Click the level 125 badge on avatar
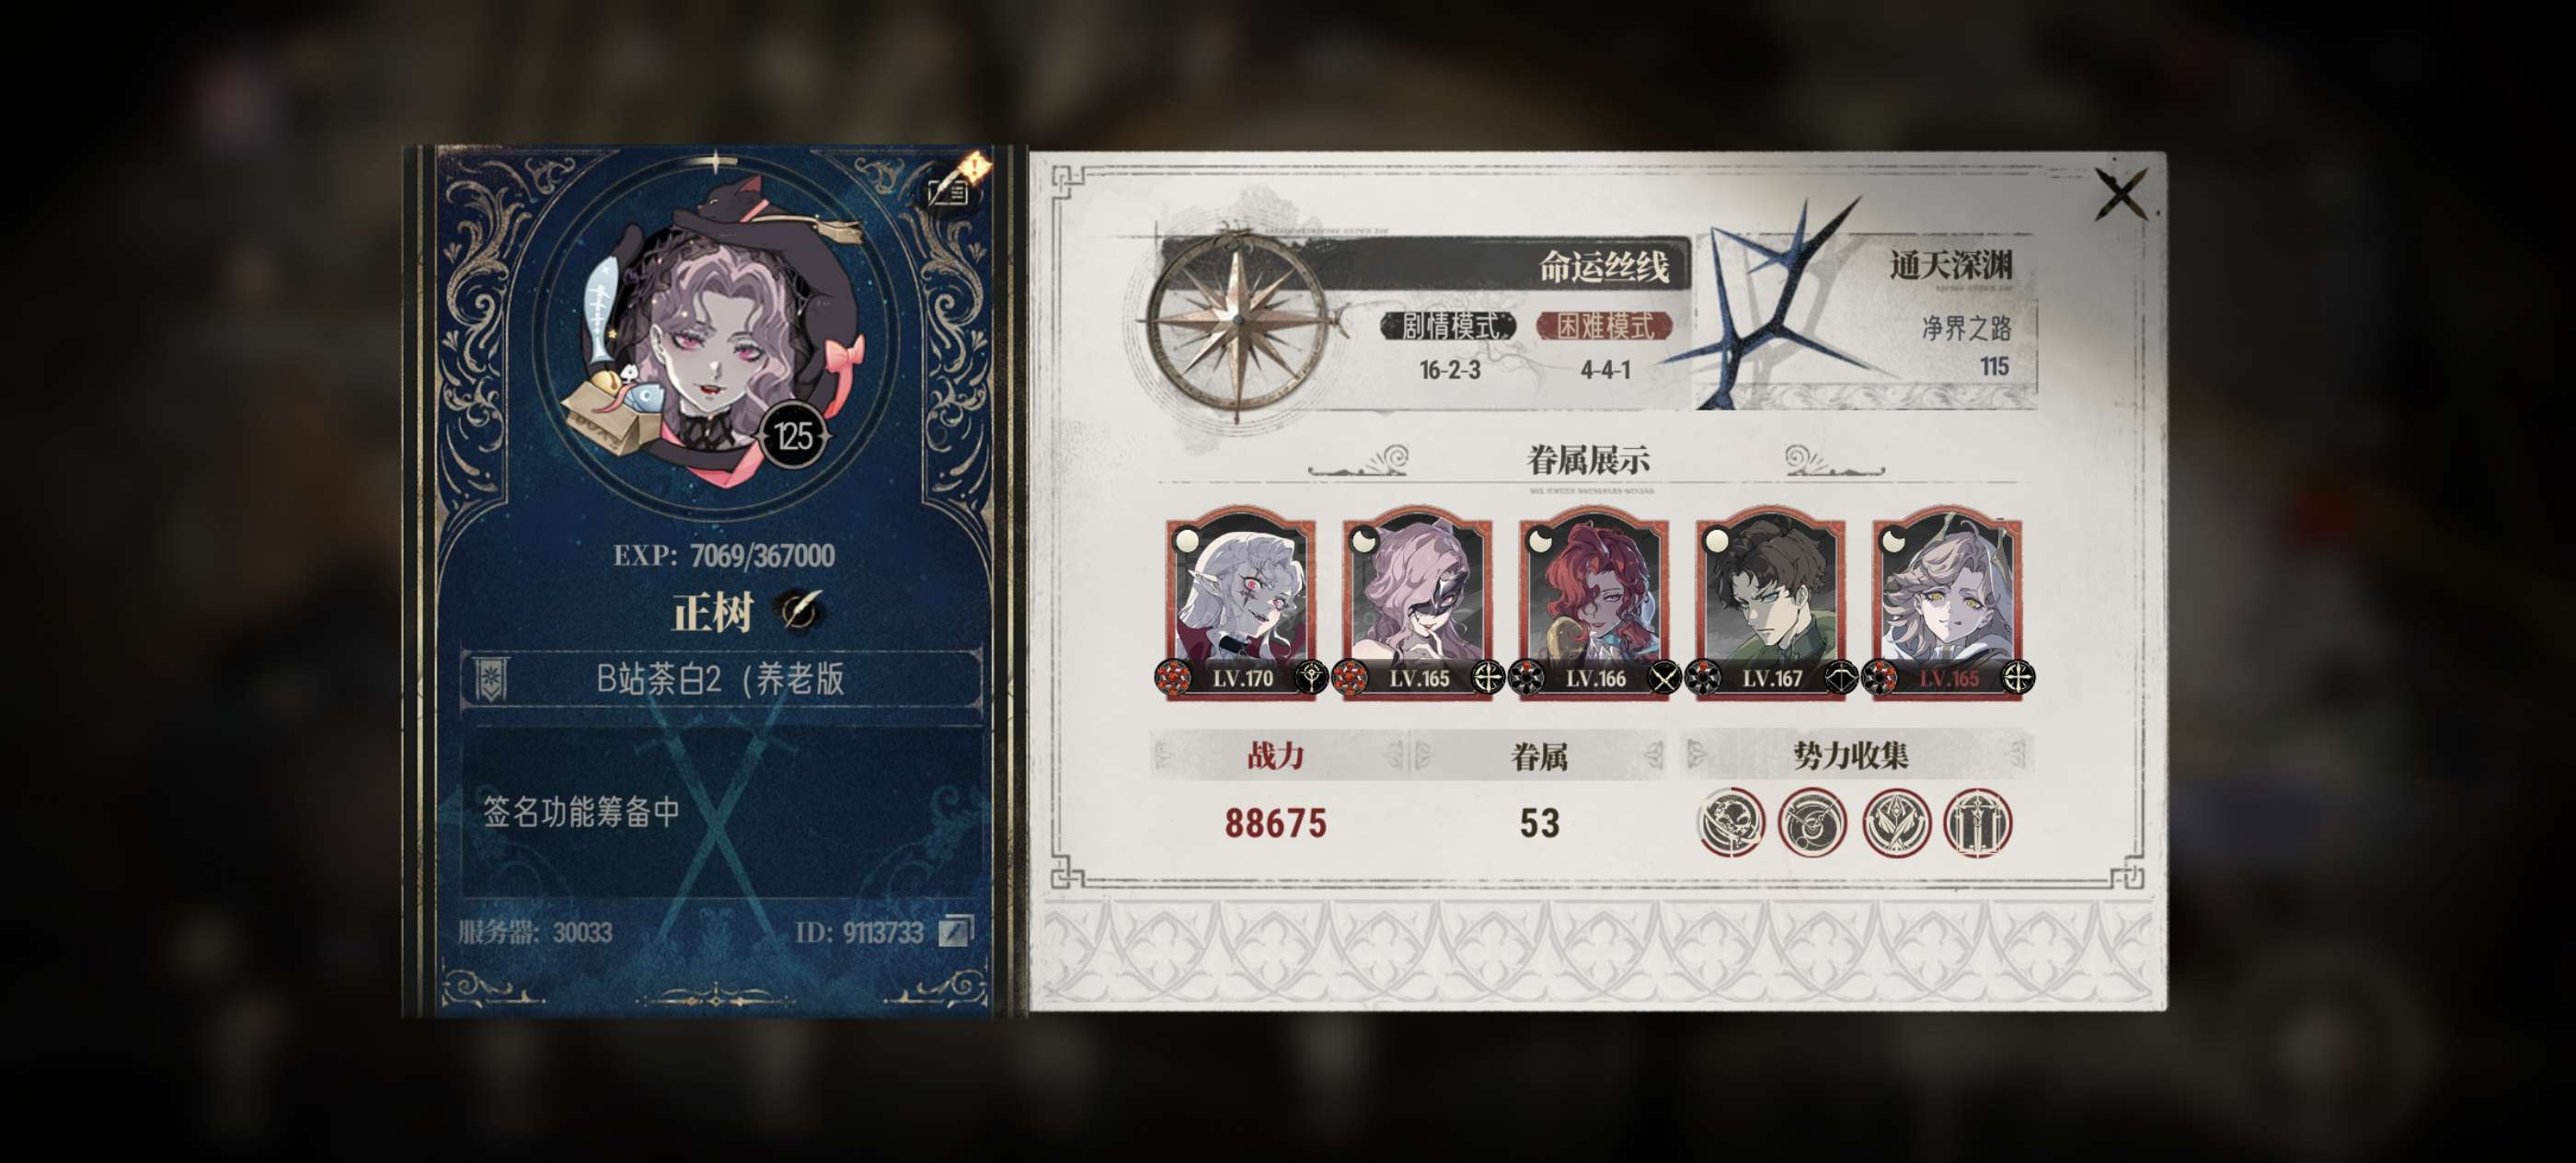The width and height of the screenshot is (2576, 1163). pos(793,436)
